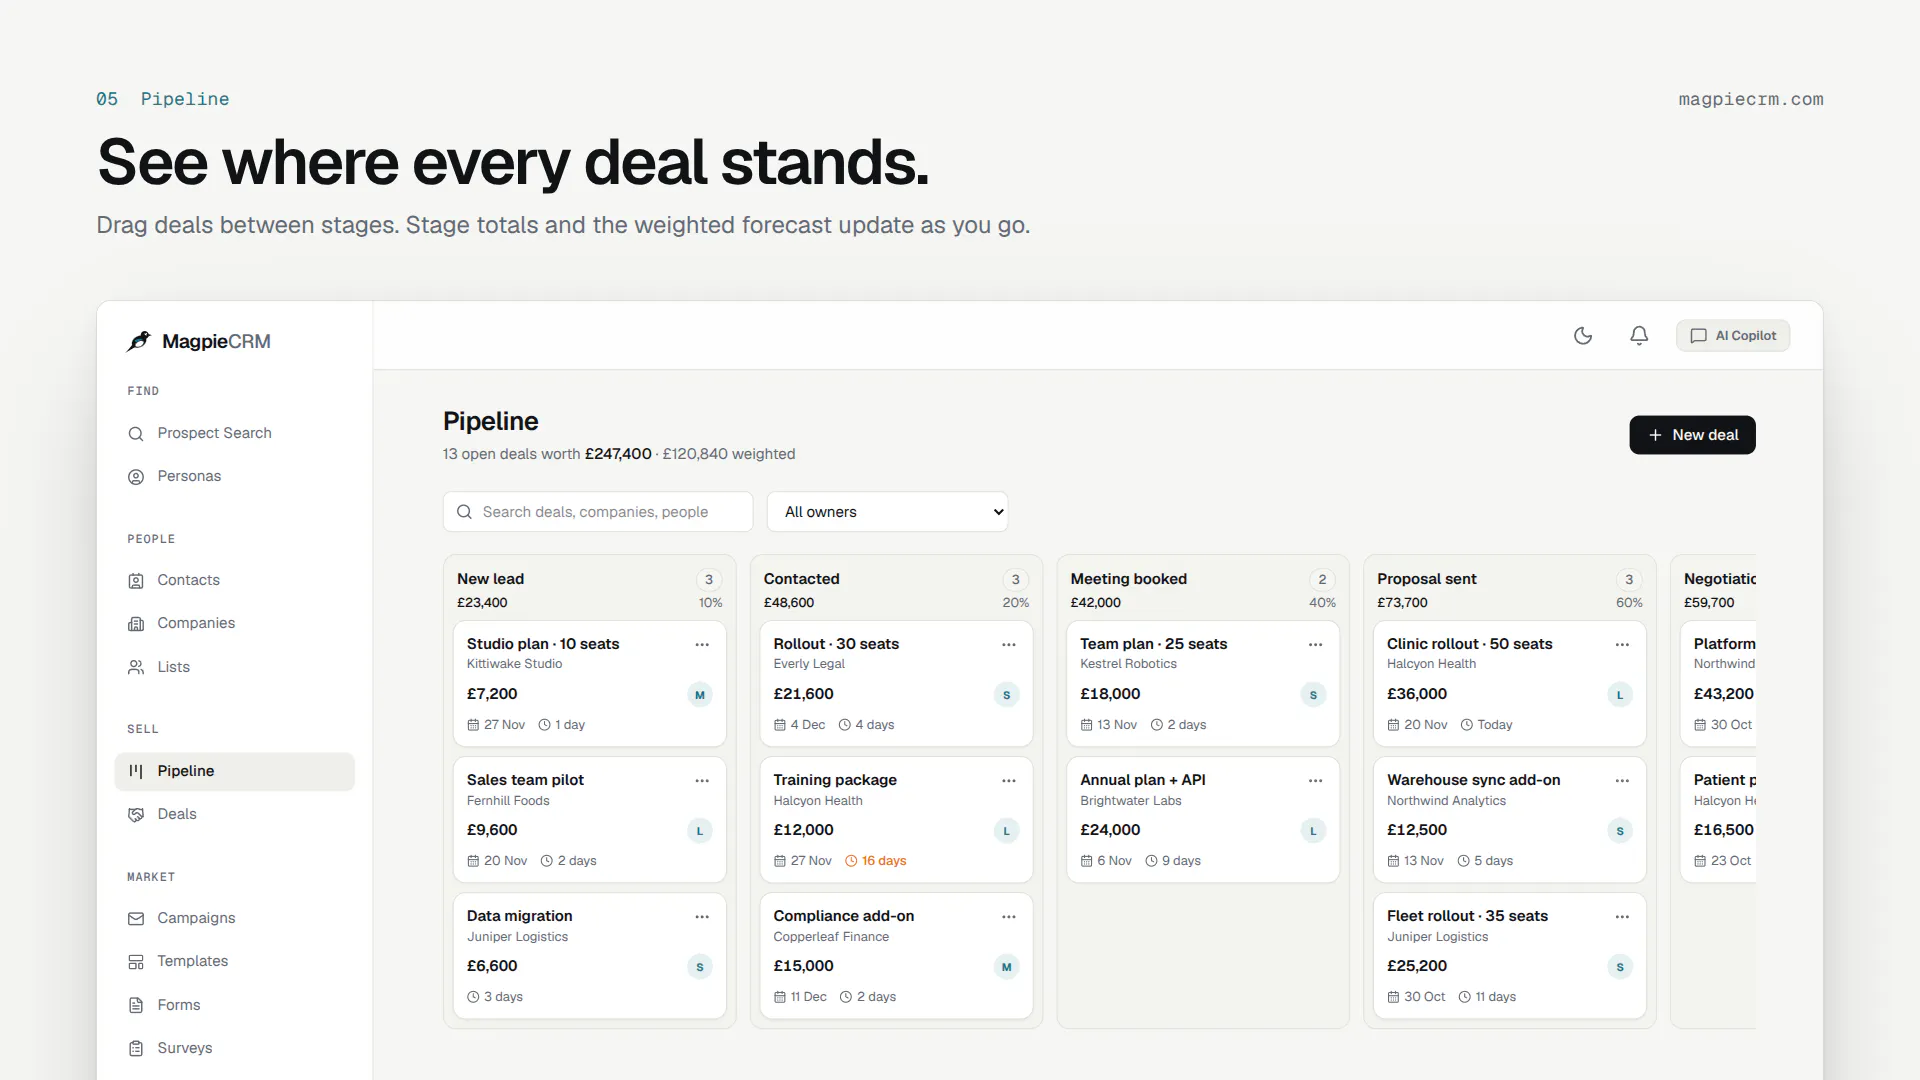Click the £24,000 amount on Annual plan card
The image size is (1920, 1080).
(1110, 830)
